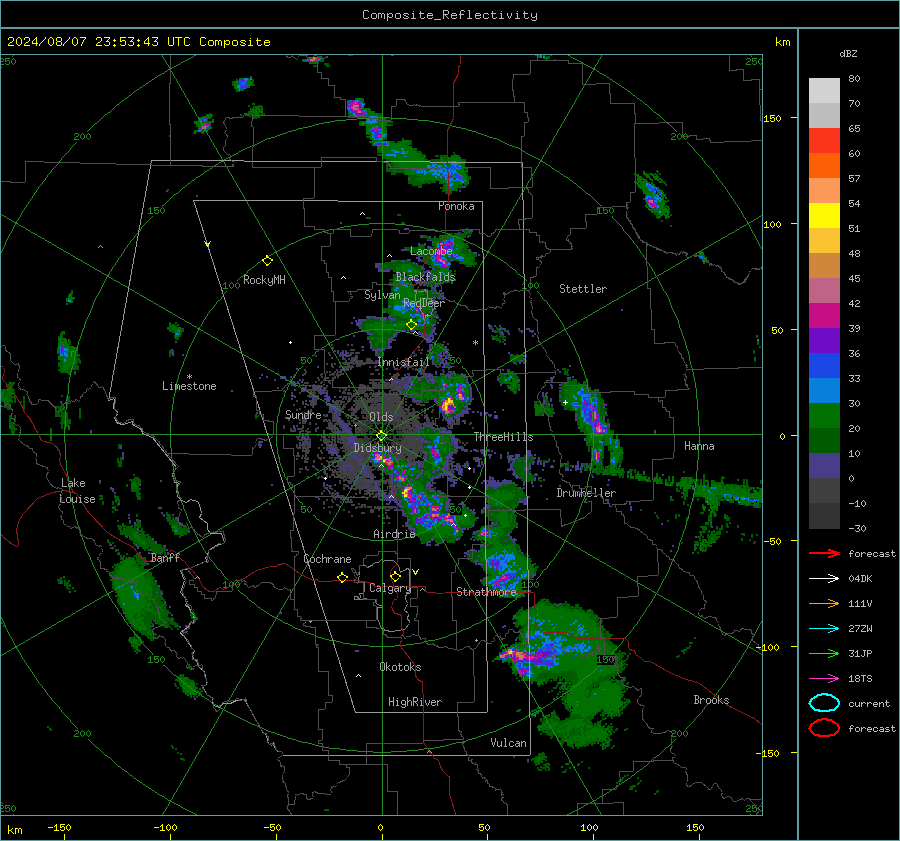Click the green 20 dBZ color swatch
Viewport: 900px width, 841px height.
coord(824,415)
